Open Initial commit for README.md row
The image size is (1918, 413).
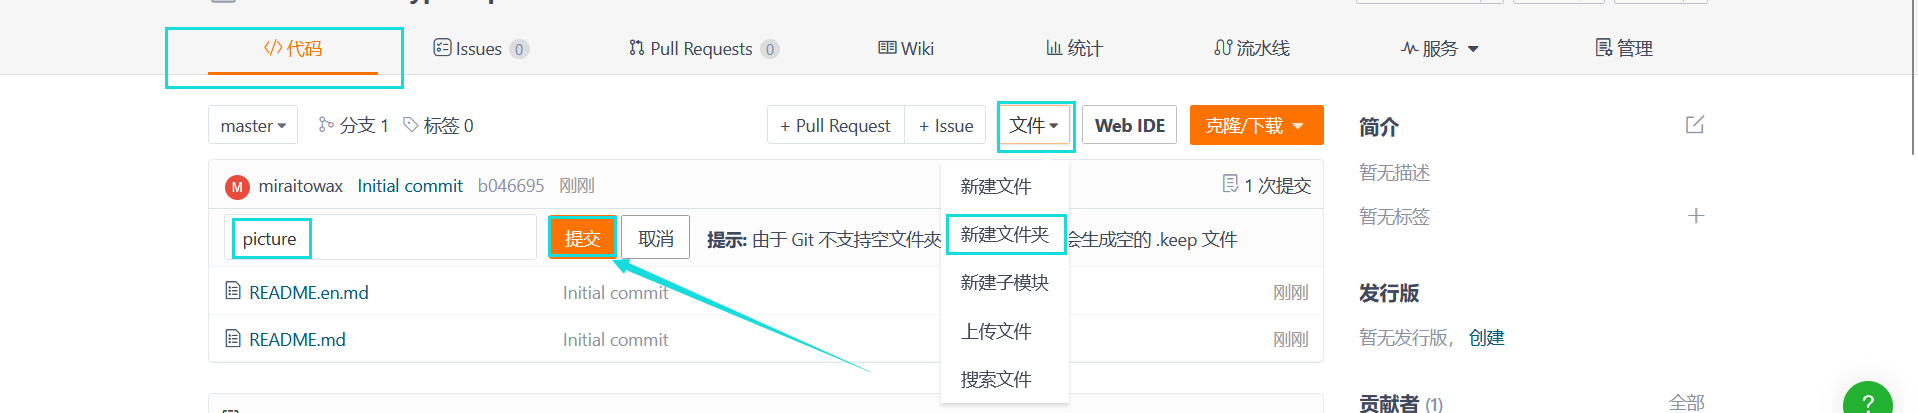(x=615, y=339)
